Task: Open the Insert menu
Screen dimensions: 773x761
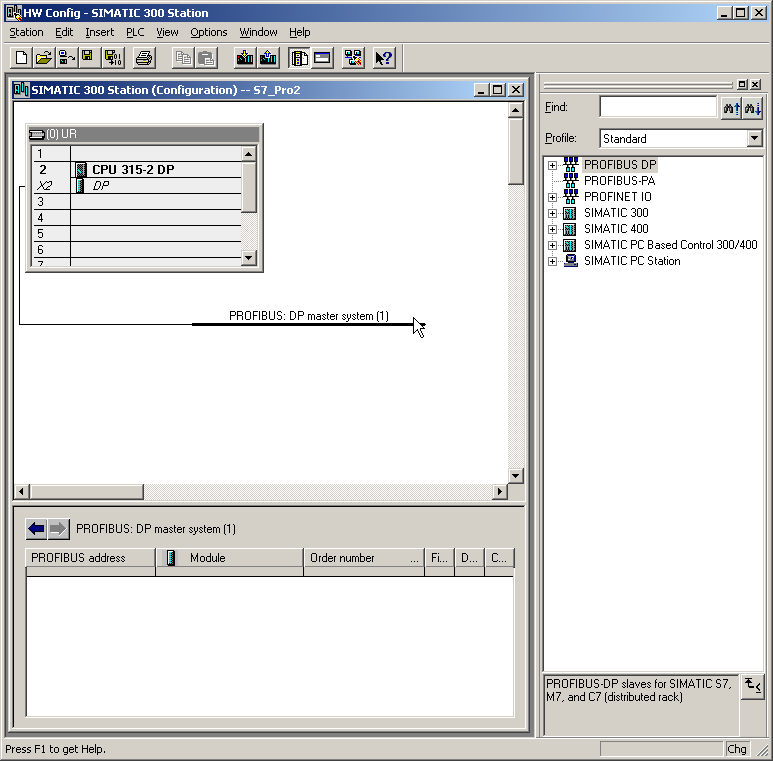Action: click(x=100, y=33)
